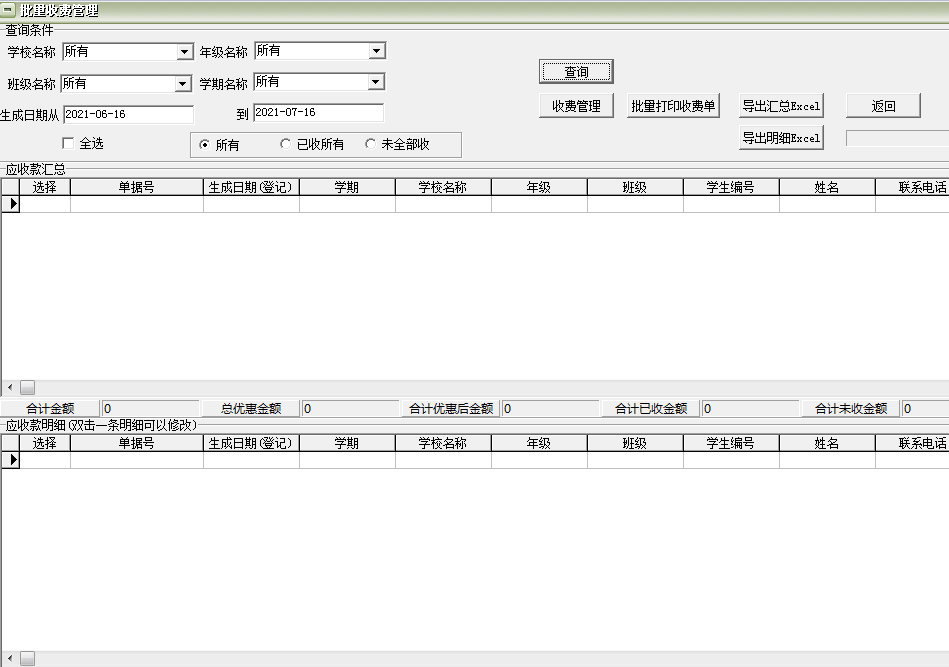Click 年级 column header in 应收款汇总
The height and width of the screenshot is (667, 949).
pos(539,188)
